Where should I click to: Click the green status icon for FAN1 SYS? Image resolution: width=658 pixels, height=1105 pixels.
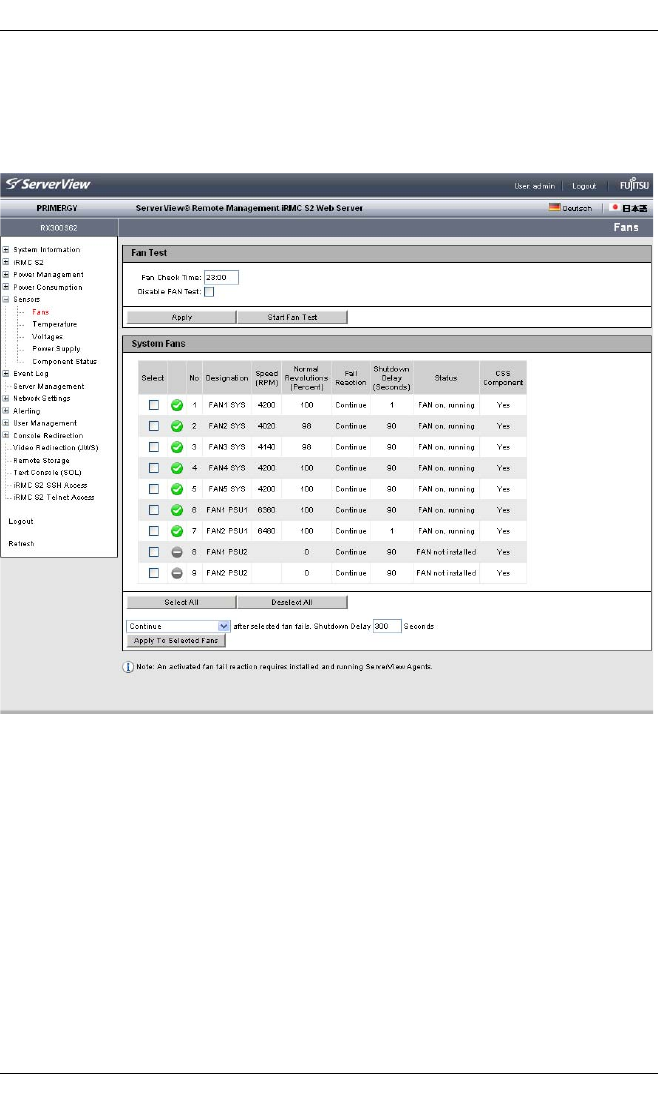pyautogui.click(x=177, y=405)
